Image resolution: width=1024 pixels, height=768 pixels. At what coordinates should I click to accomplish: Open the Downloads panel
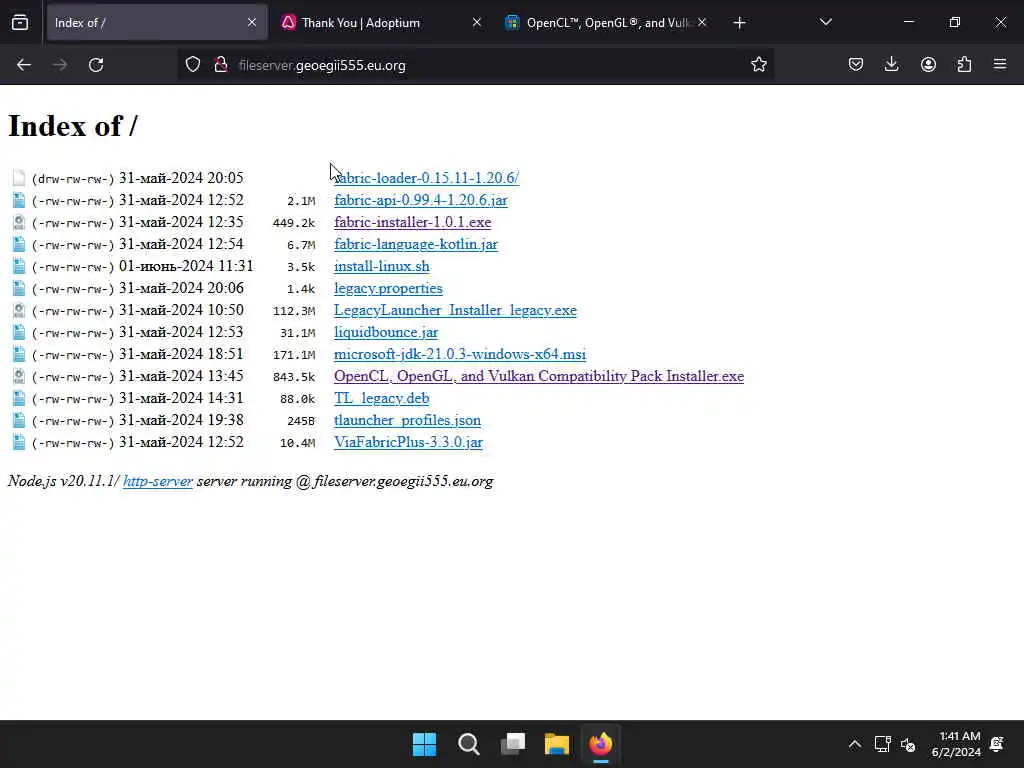tap(891, 65)
